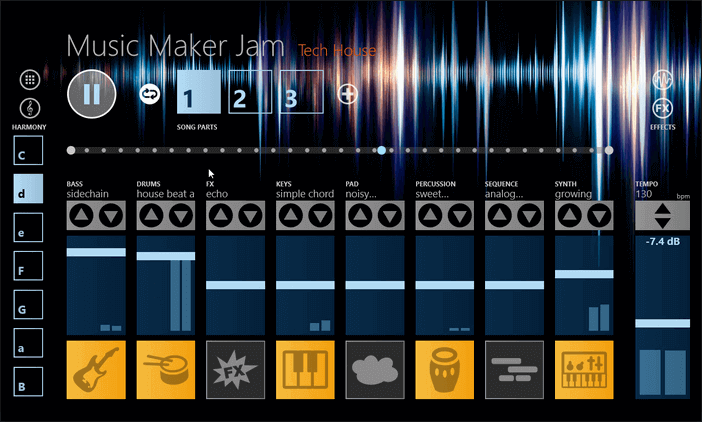Click the Synth volume fader handle
The height and width of the screenshot is (422, 702).
(584, 274)
